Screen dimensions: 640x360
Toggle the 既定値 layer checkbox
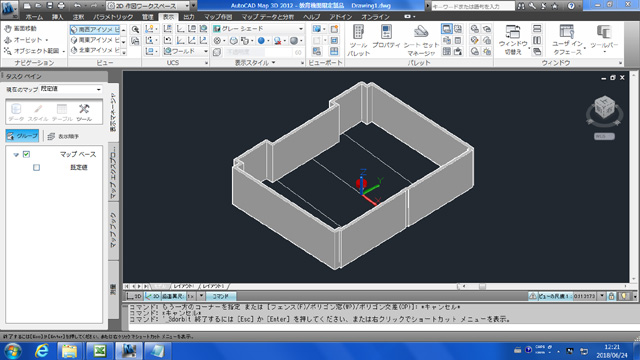(36, 167)
